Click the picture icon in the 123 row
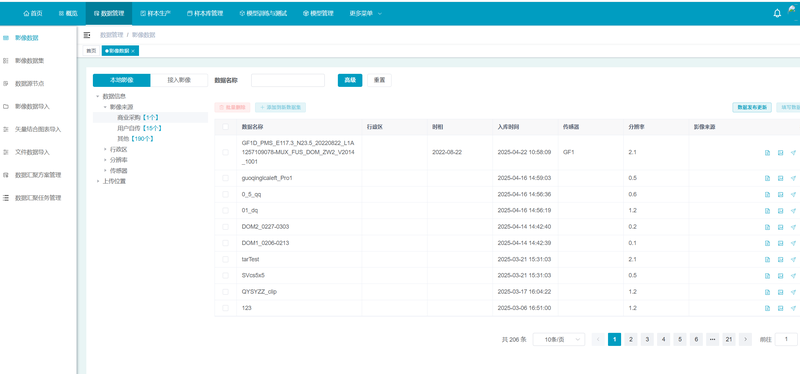800x374 pixels. 780,308
